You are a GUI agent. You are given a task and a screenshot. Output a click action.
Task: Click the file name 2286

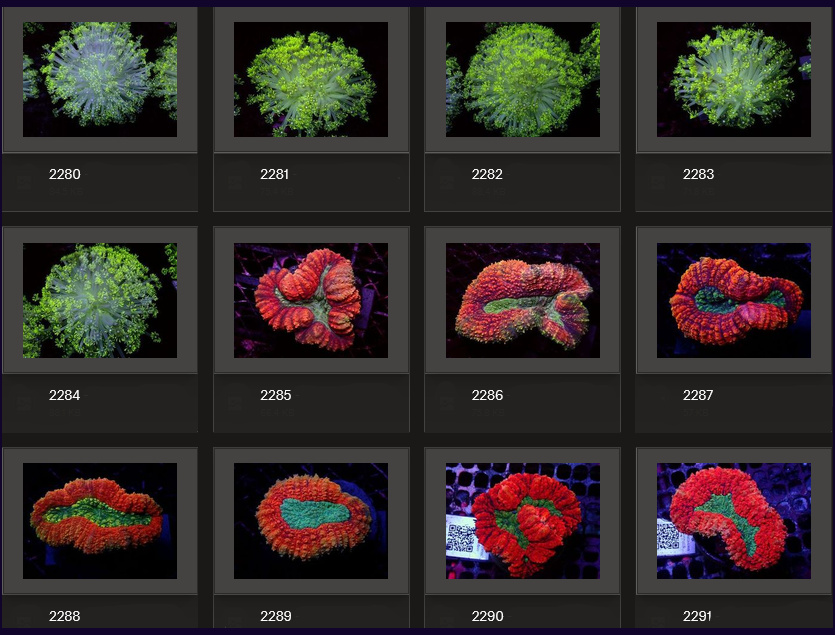pos(487,395)
